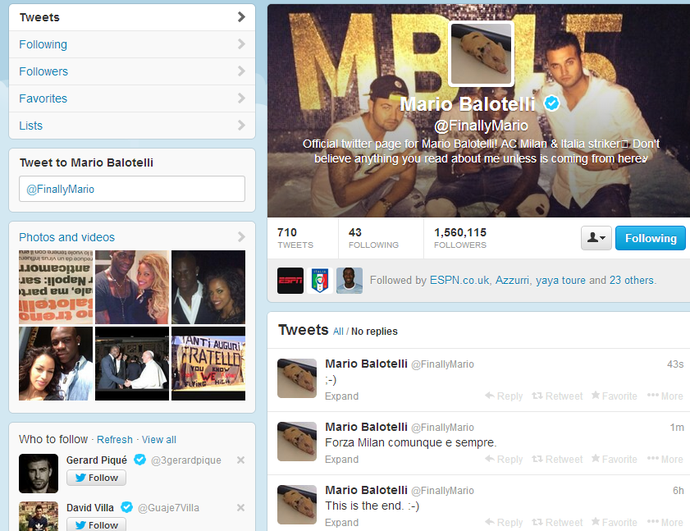Click the ESPN follower avatar icon
The height and width of the screenshot is (531, 690).
(290, 281)
